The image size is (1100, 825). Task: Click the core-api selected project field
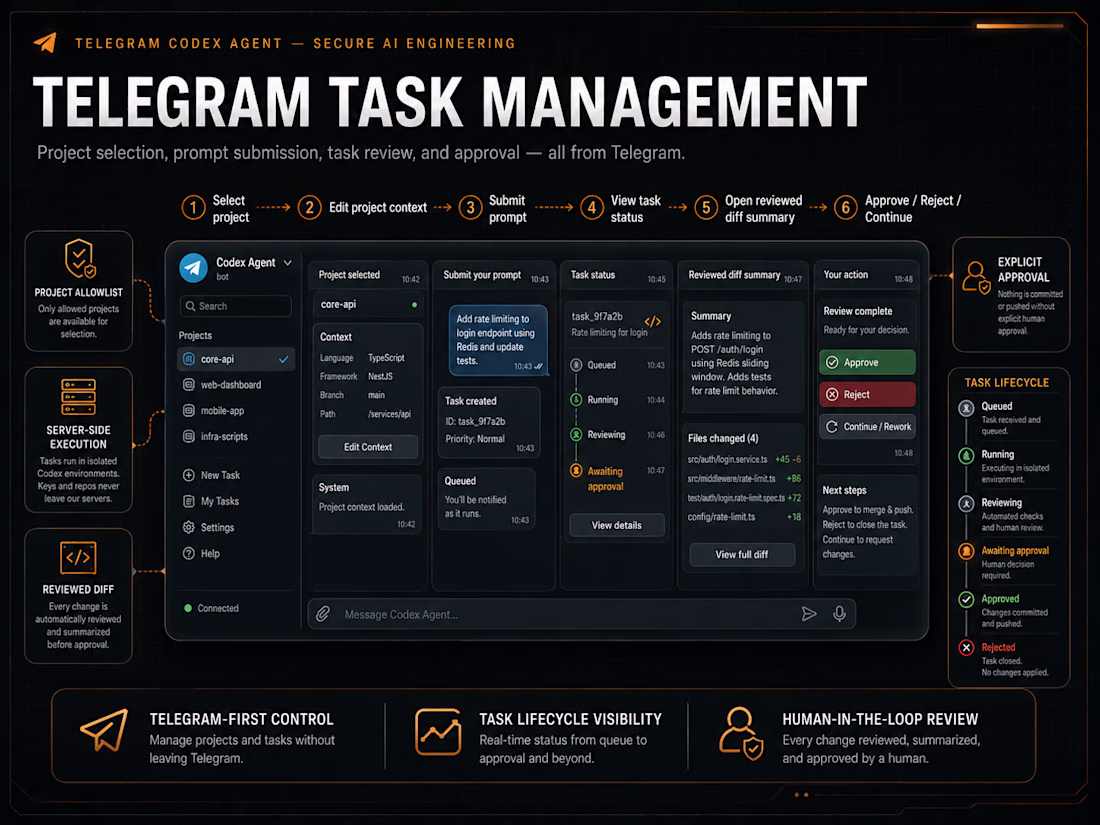[368, 304]
